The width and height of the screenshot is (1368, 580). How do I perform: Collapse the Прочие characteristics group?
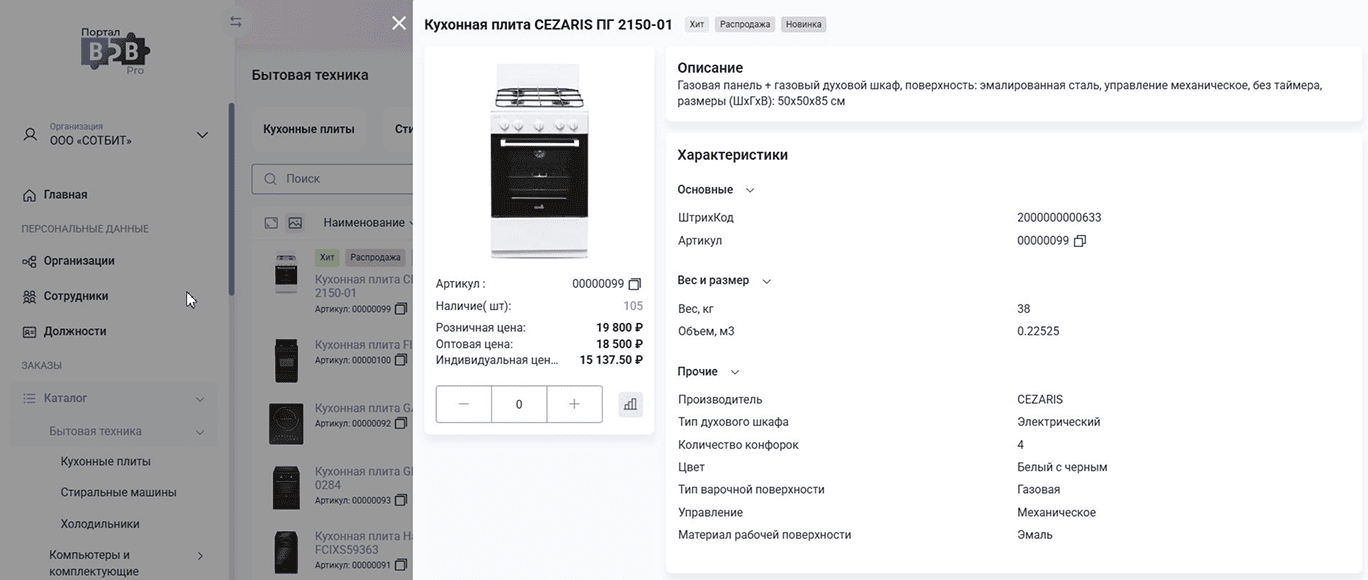tap(735, 372)
